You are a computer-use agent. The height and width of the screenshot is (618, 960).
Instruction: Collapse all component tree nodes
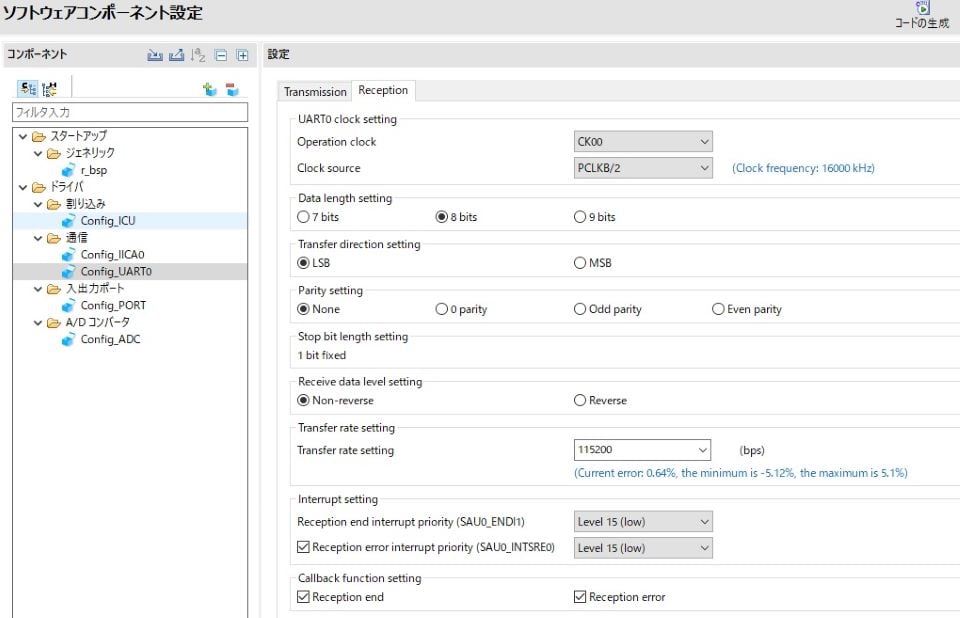point(220,55)
